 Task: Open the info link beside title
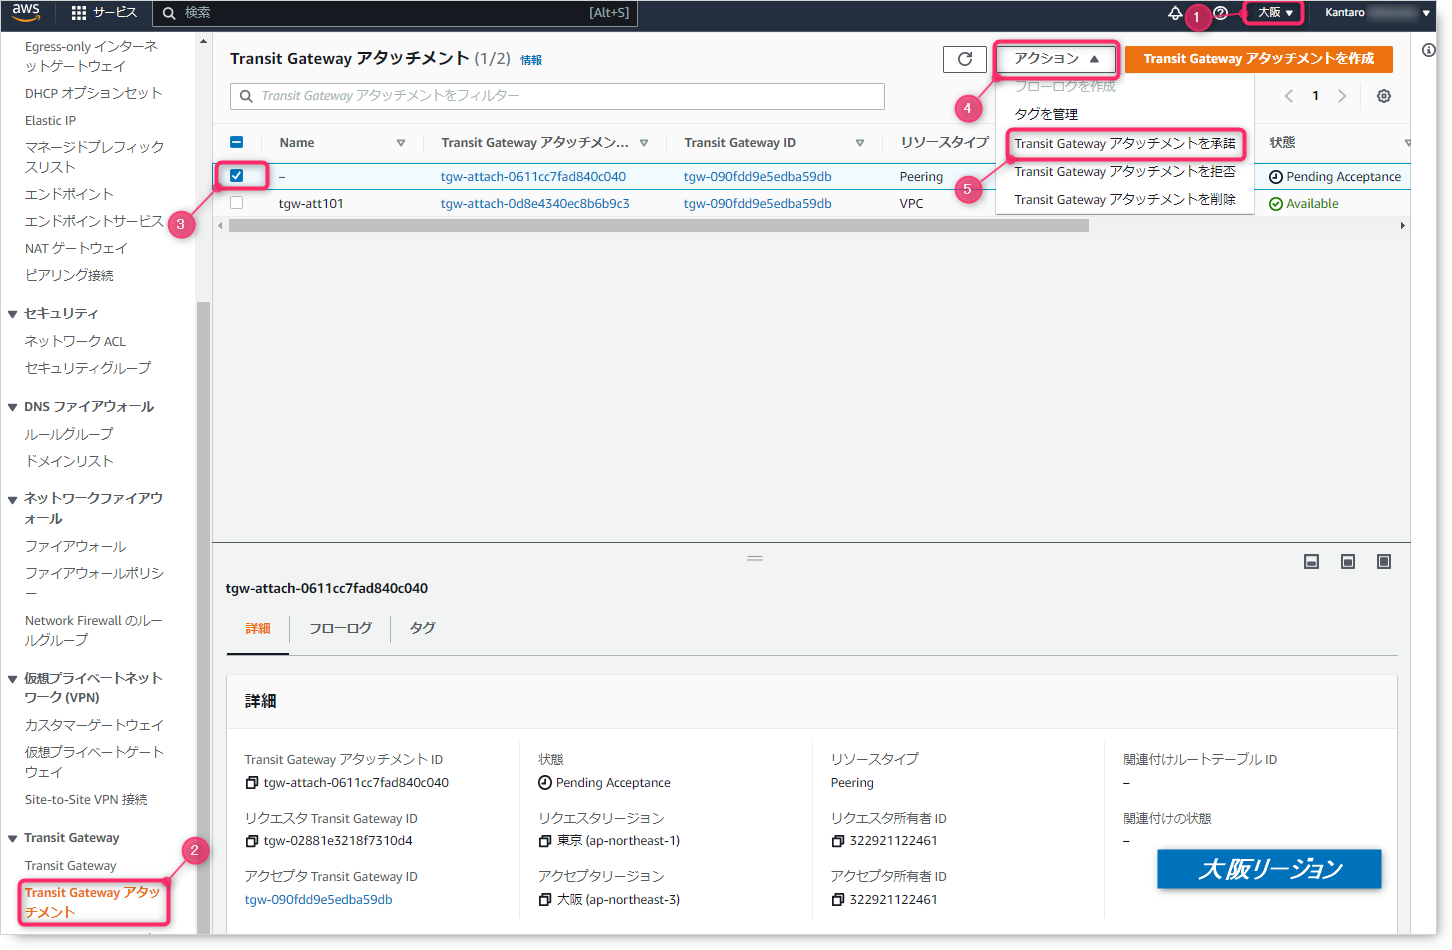531,60
